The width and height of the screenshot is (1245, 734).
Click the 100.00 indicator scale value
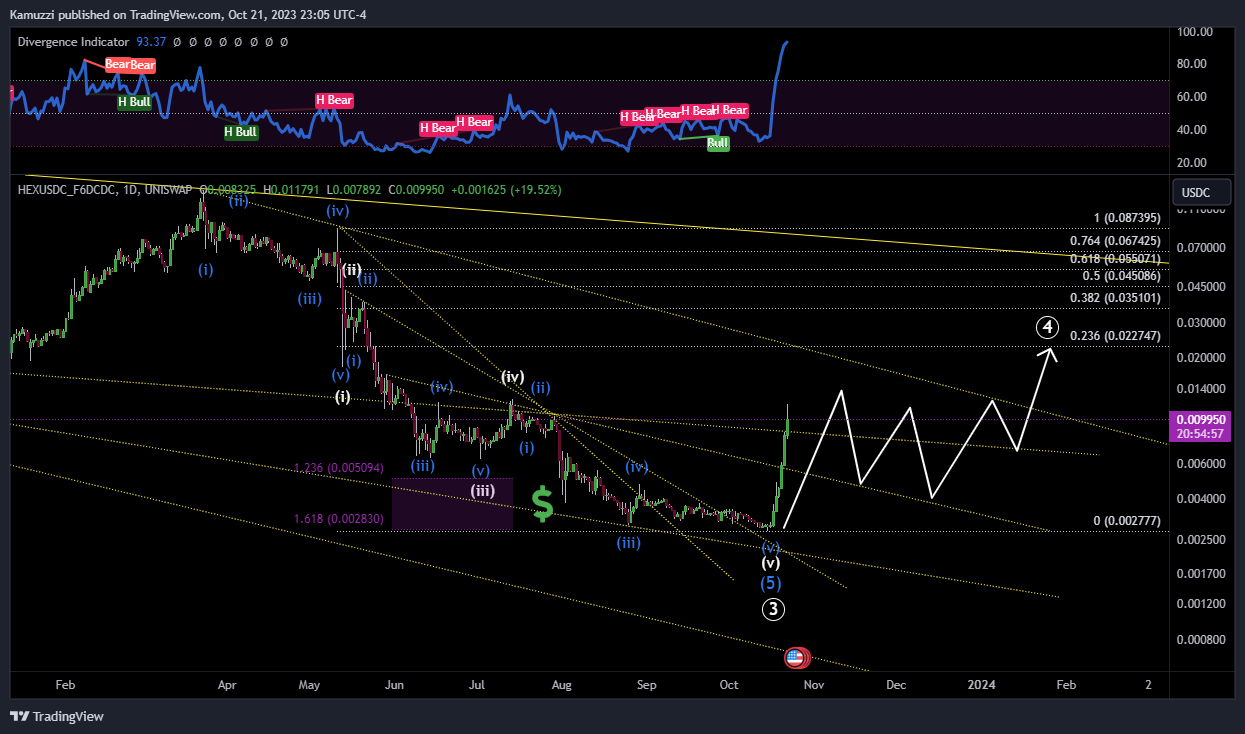point(1195,32)
